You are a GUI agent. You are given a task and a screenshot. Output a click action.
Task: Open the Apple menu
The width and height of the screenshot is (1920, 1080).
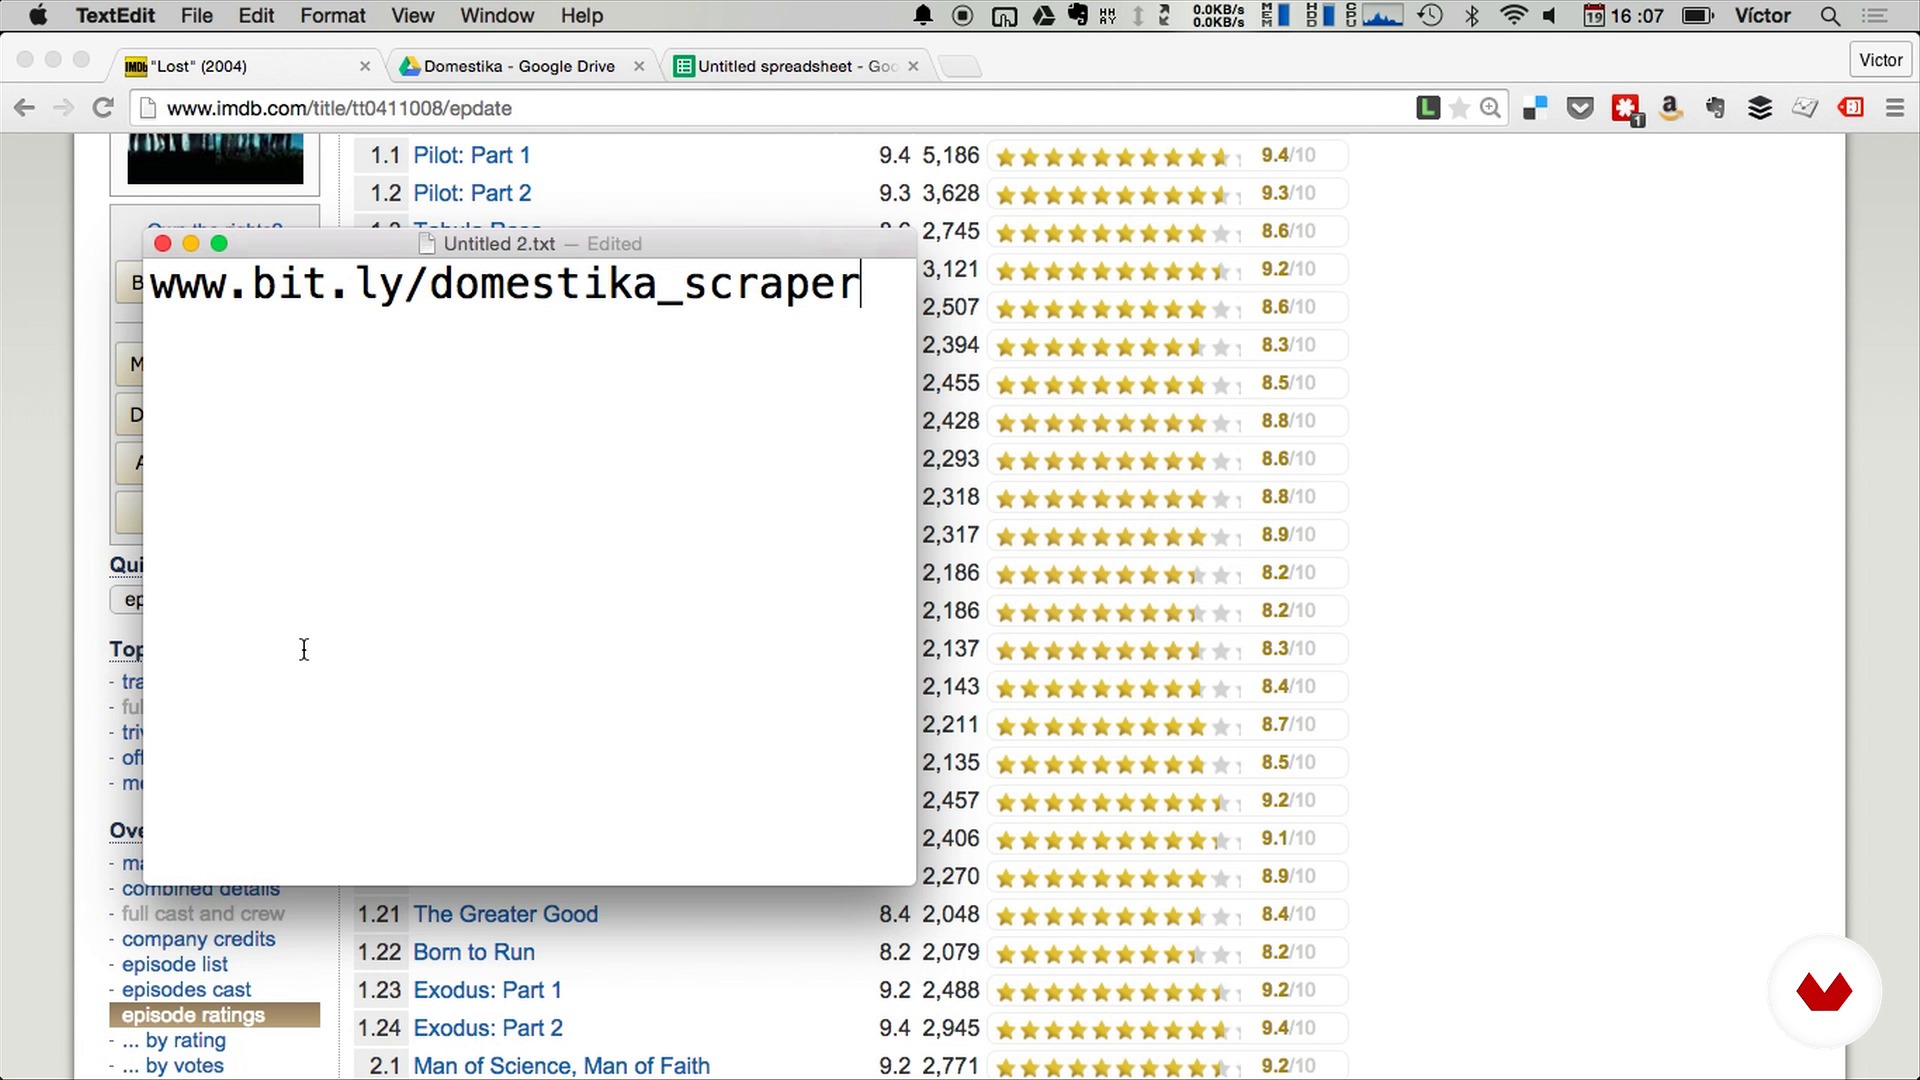pyautogui.click(x=38, y=15)
